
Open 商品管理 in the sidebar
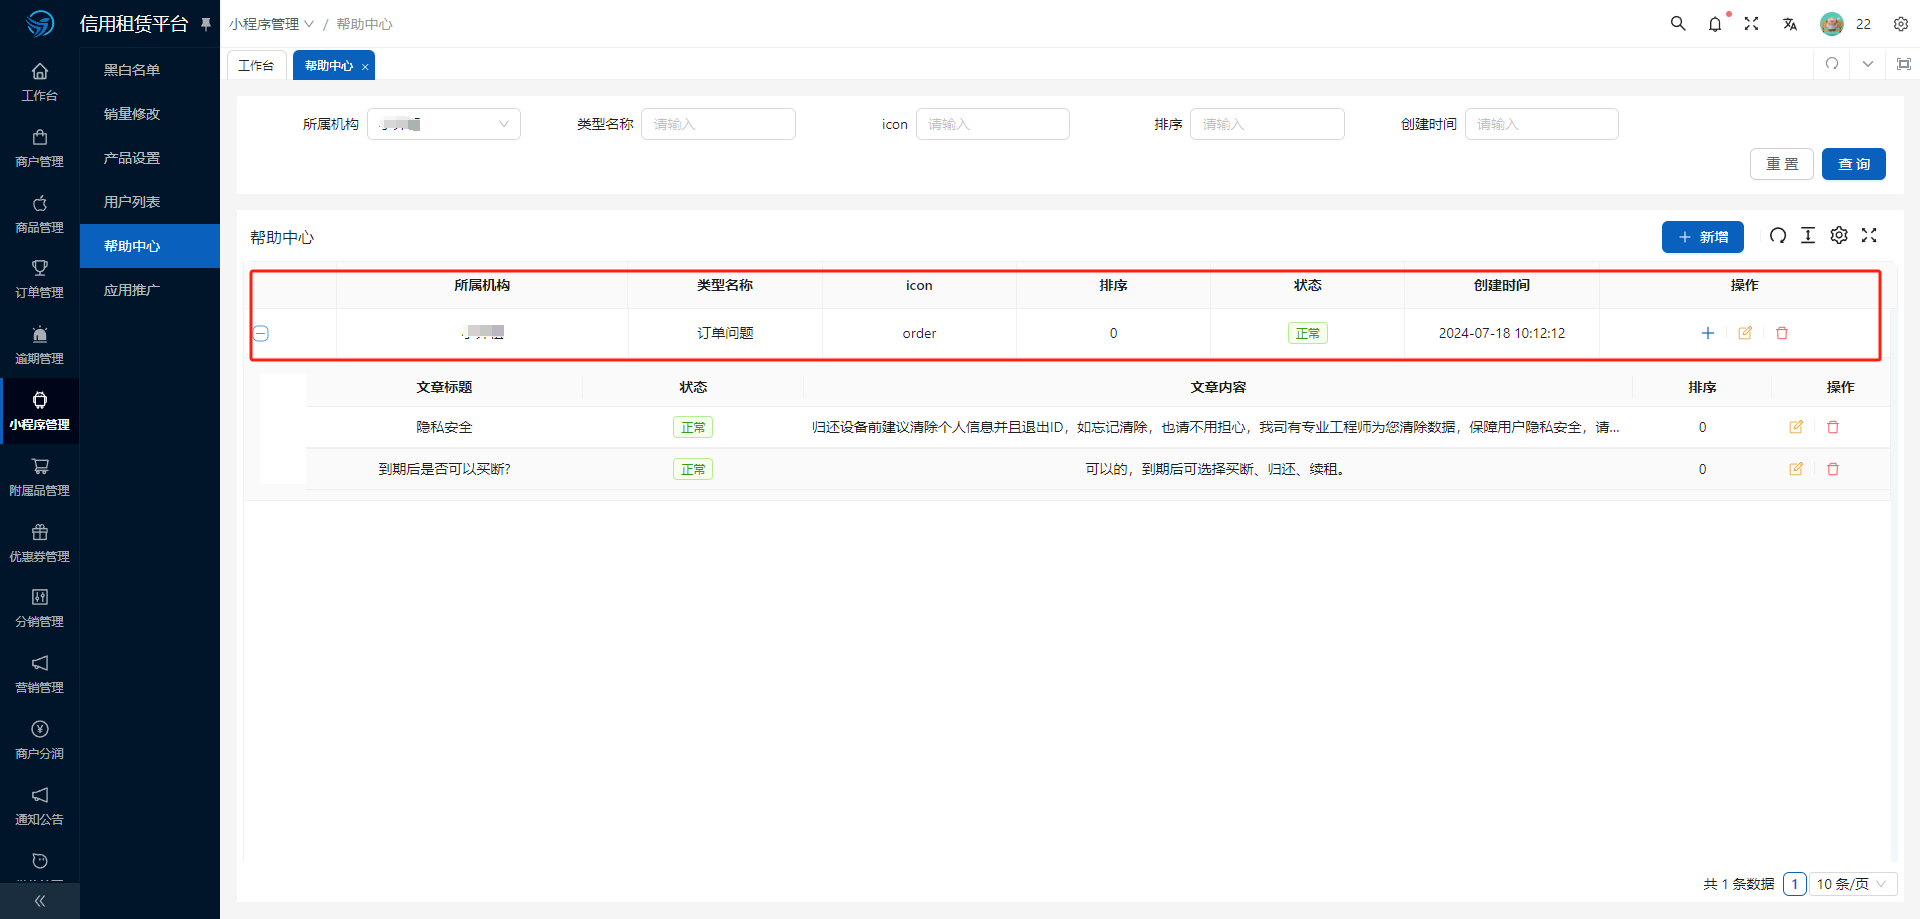[x=40, y=214]
